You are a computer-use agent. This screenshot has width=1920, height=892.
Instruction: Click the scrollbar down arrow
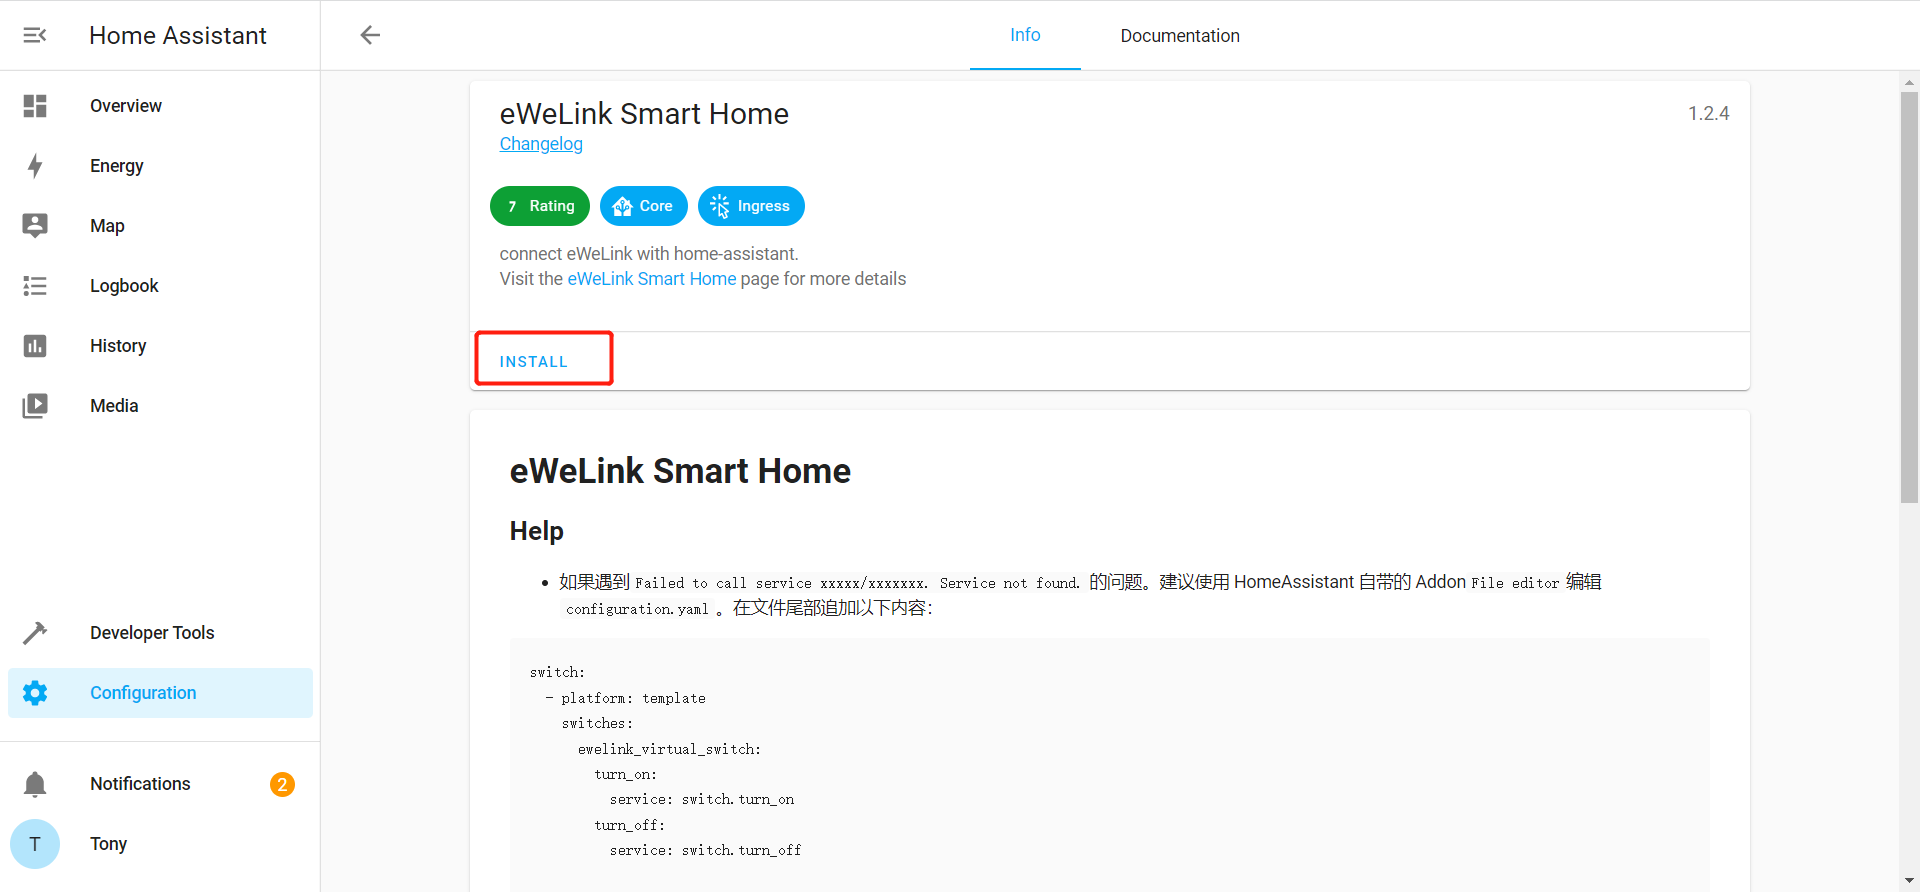[x=1909, y=881]
